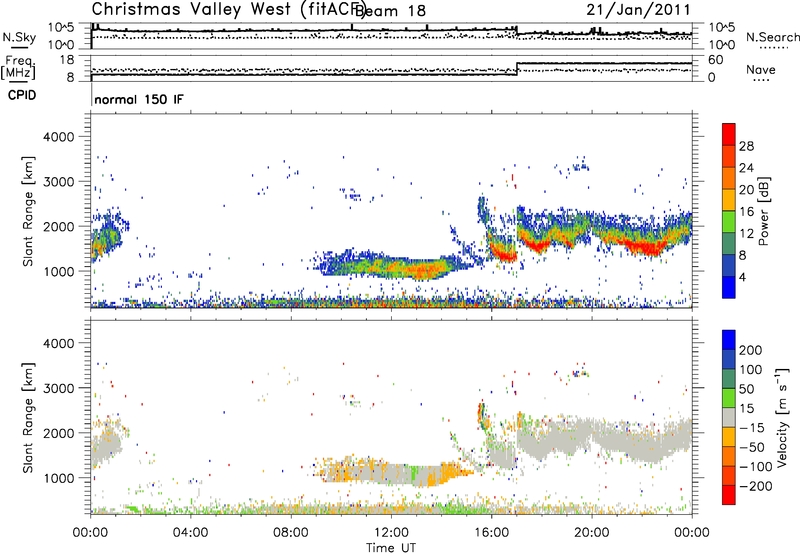The width and height of the screenshot is (800, 554).
Task: Click the 'N.Search' legend label
Action: click(x=772, y=37)
